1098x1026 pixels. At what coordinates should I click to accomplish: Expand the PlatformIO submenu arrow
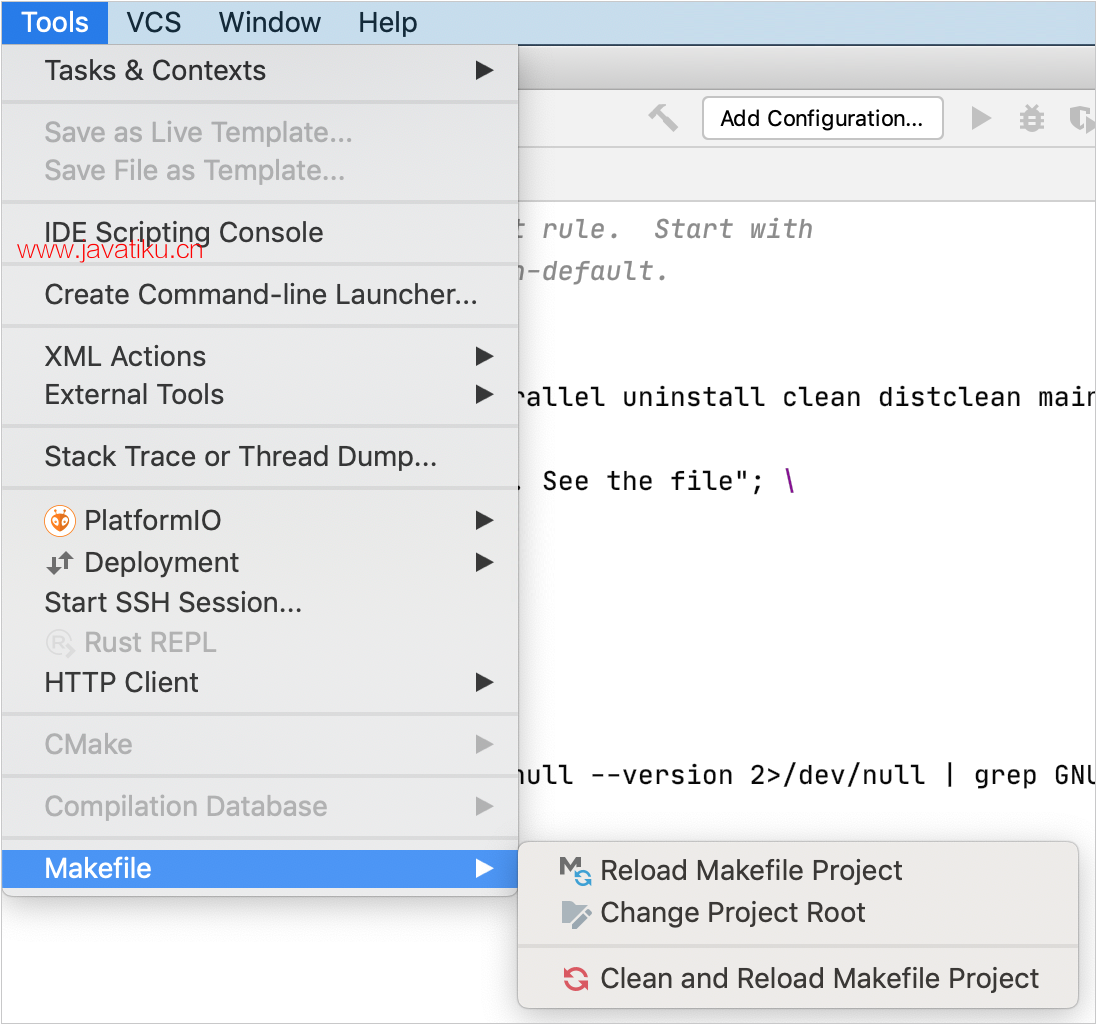click(485, 520)
